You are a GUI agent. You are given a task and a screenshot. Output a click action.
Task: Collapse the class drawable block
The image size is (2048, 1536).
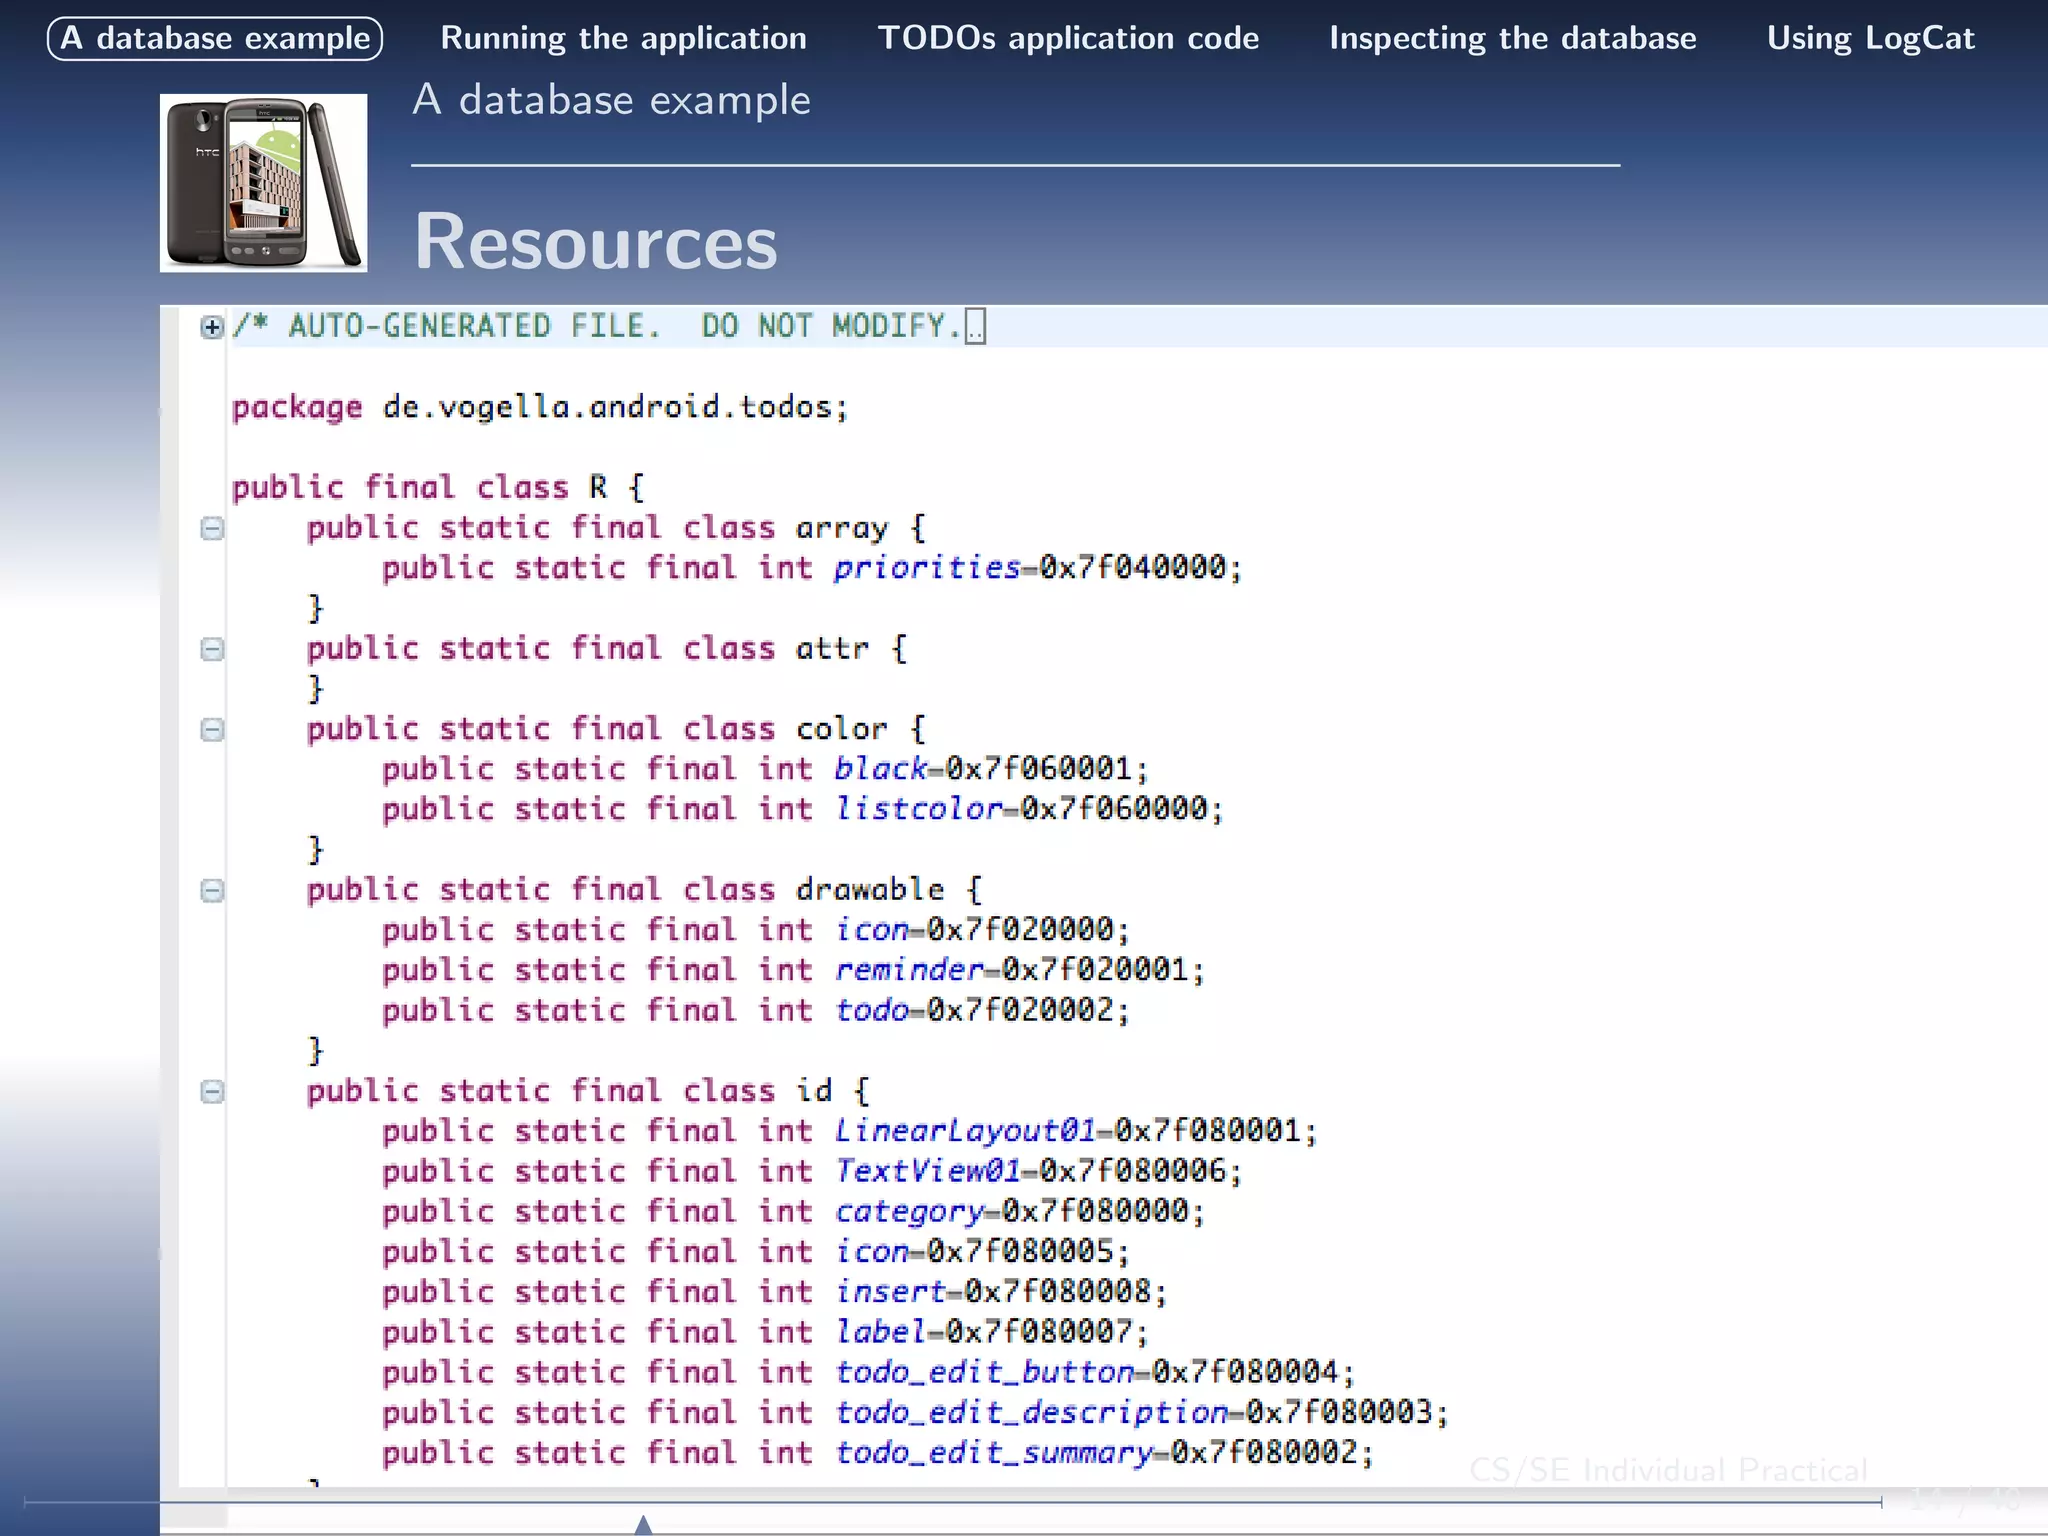pos(212,890)
